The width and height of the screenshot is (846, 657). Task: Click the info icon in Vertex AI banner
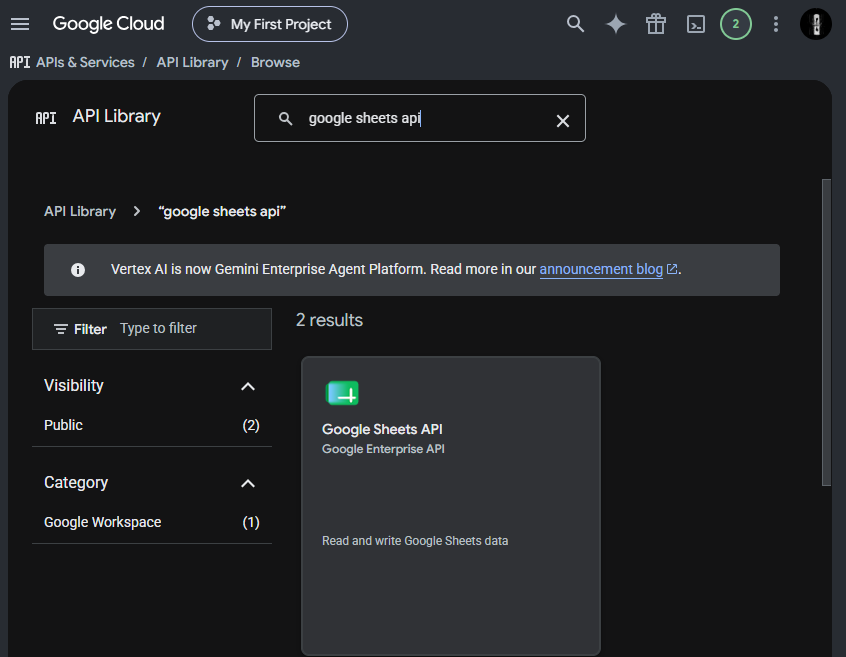78,270
